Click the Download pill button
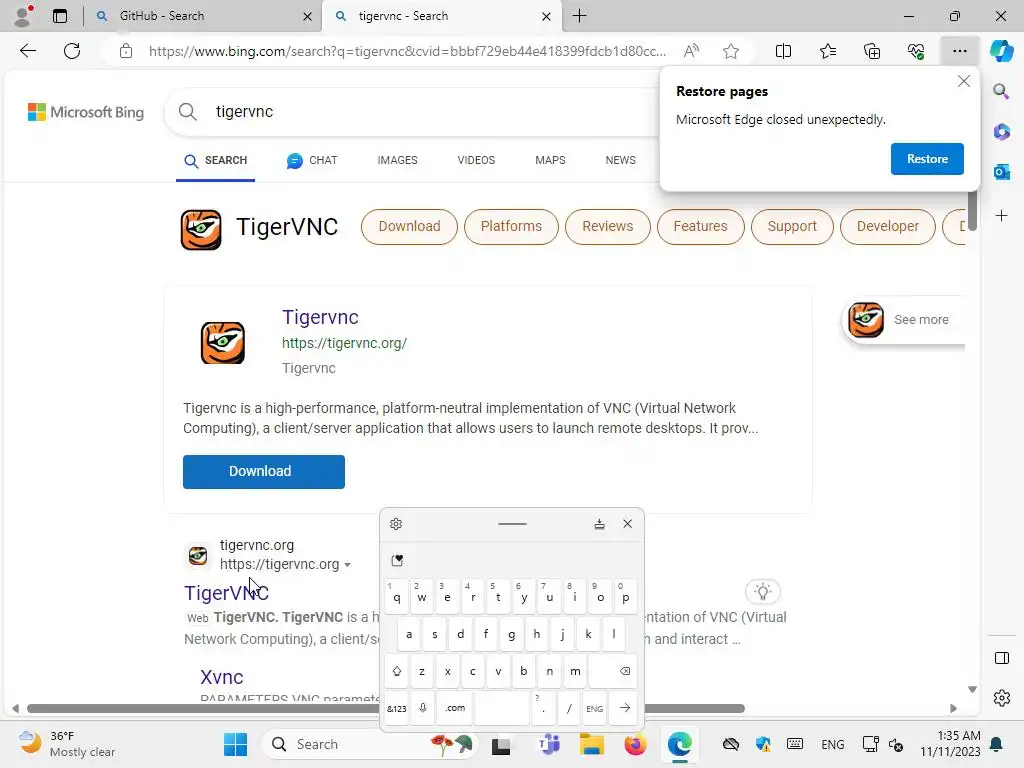1024x768 pixels. (409, 227)
